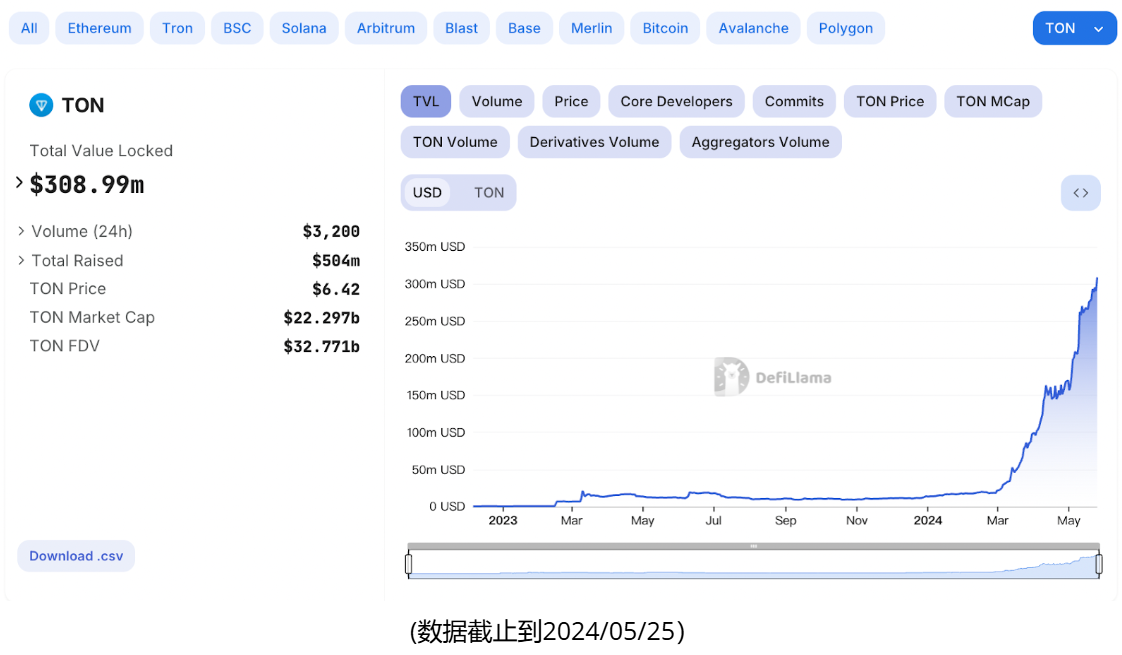Toggle the TON Volume chart option
1122x655 pixels.
[455, 142]
